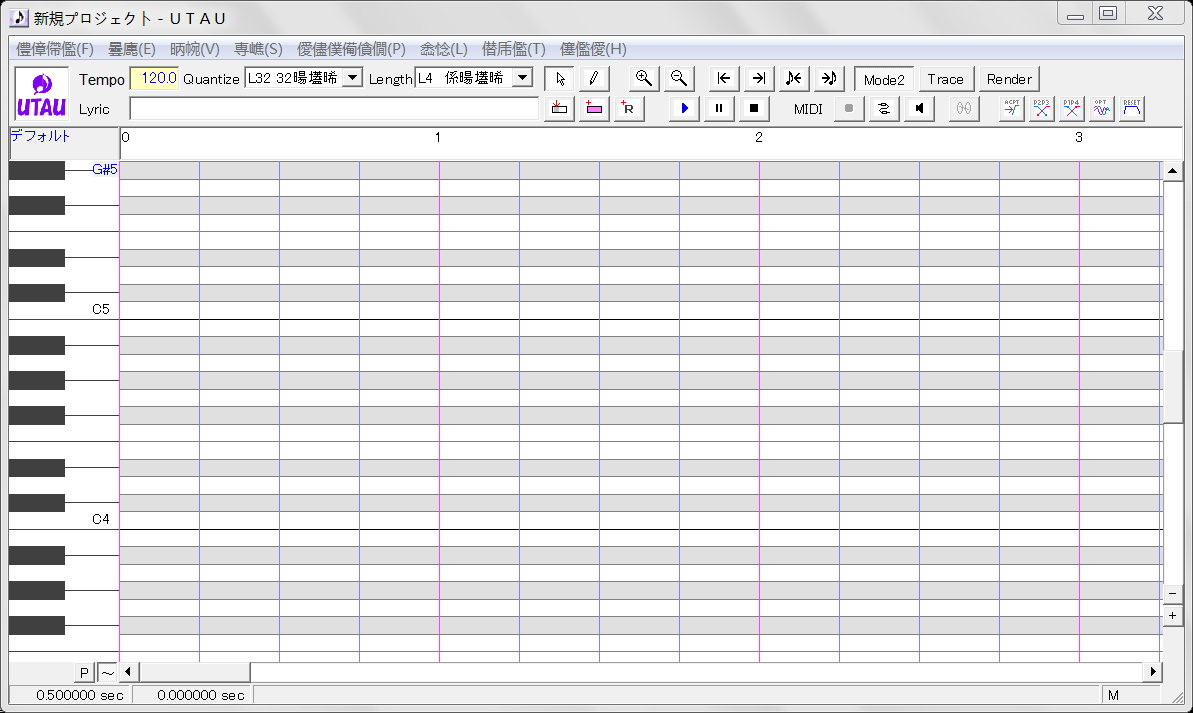The width and height of the screenshot is (1193, 713).
Task: Open the menu ending in (S)
Action: (258, 49)
